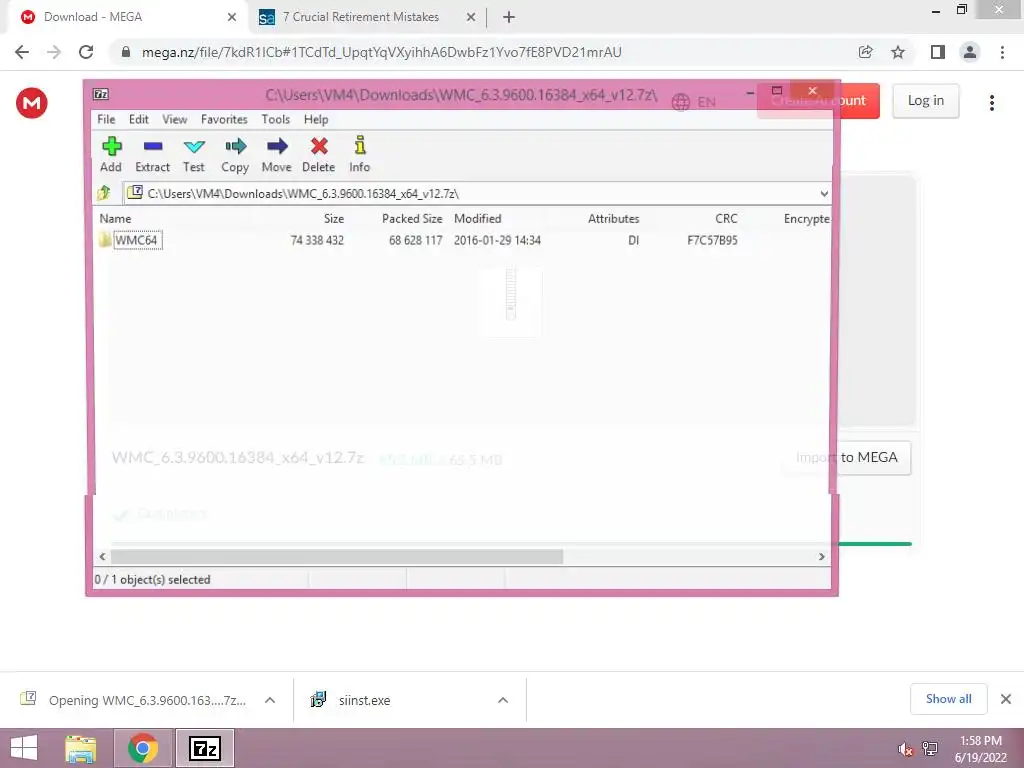Toggle Chrome side panel icon
Viewport: 1024px width, 768px height.
click(938, 52)
